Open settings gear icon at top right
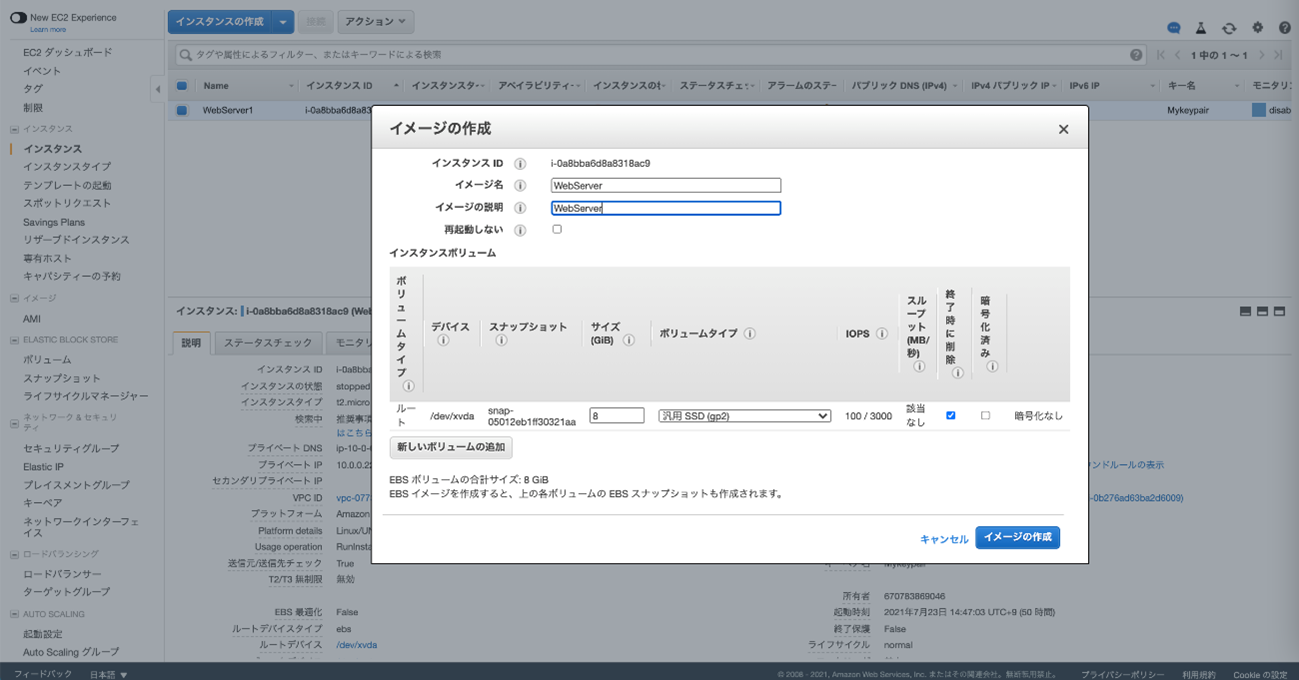Image resolution: width=1299 pixels, height=680 pixels. (1257, 28)
